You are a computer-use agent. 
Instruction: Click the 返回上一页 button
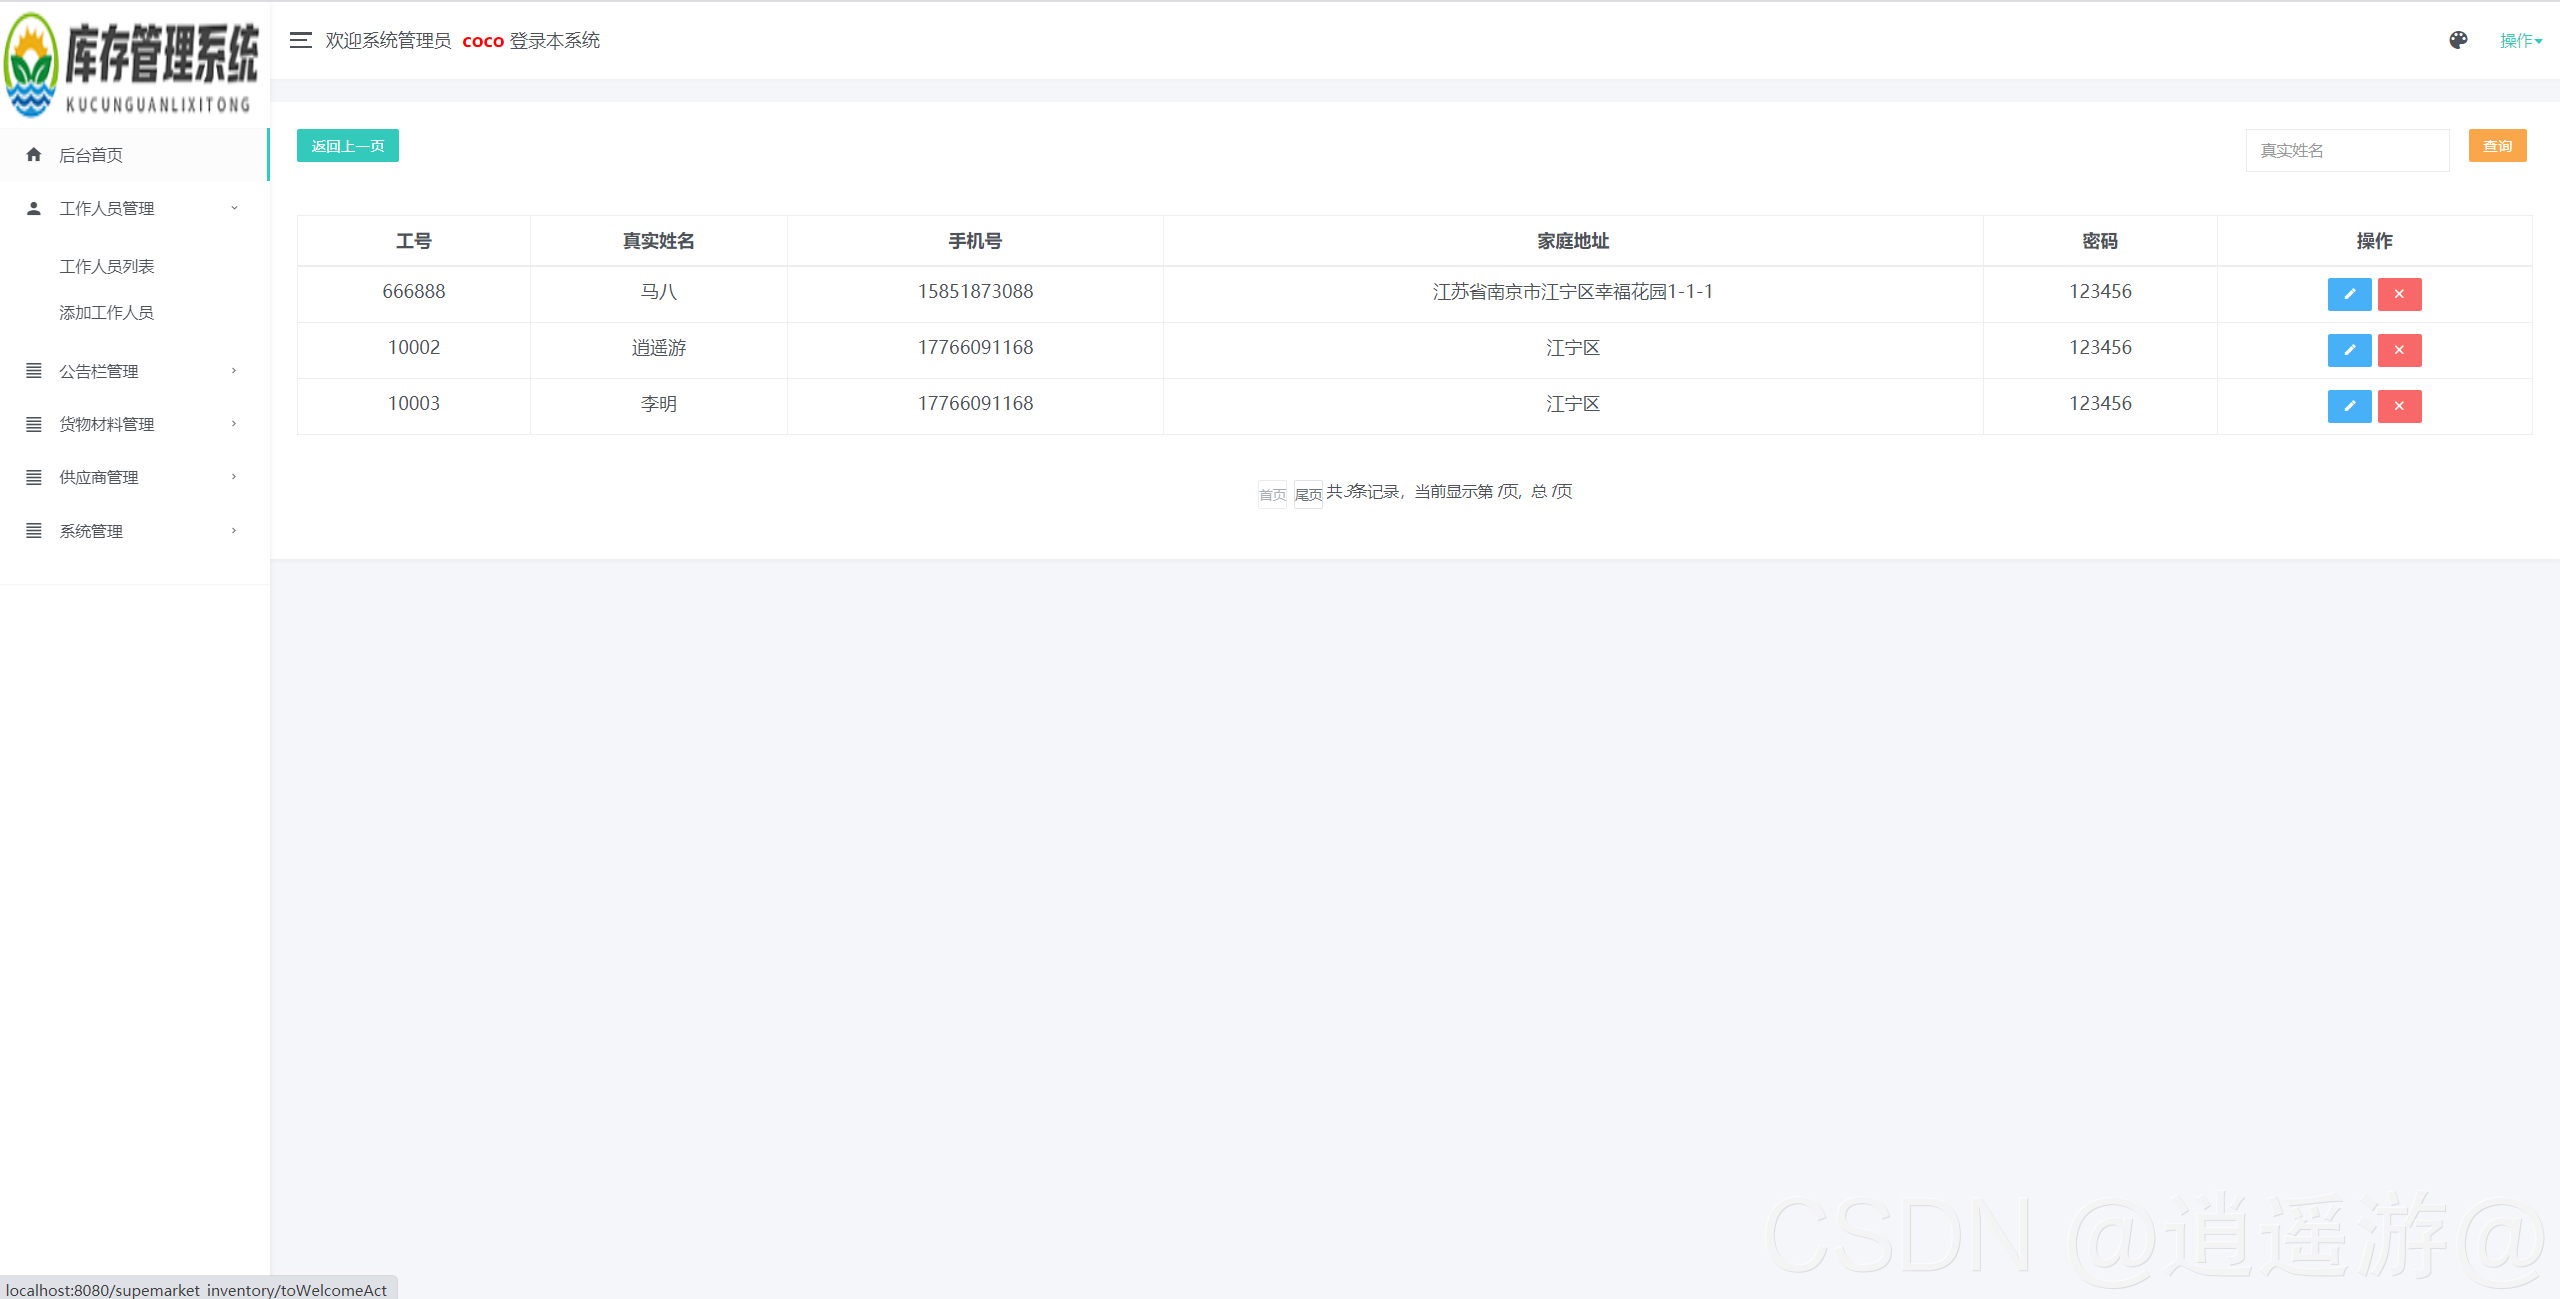(x=347, y=146)
